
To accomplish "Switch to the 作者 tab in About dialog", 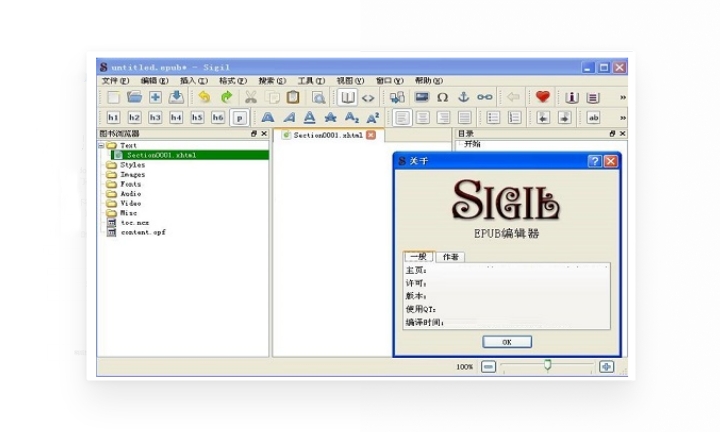I will [450, 257].
